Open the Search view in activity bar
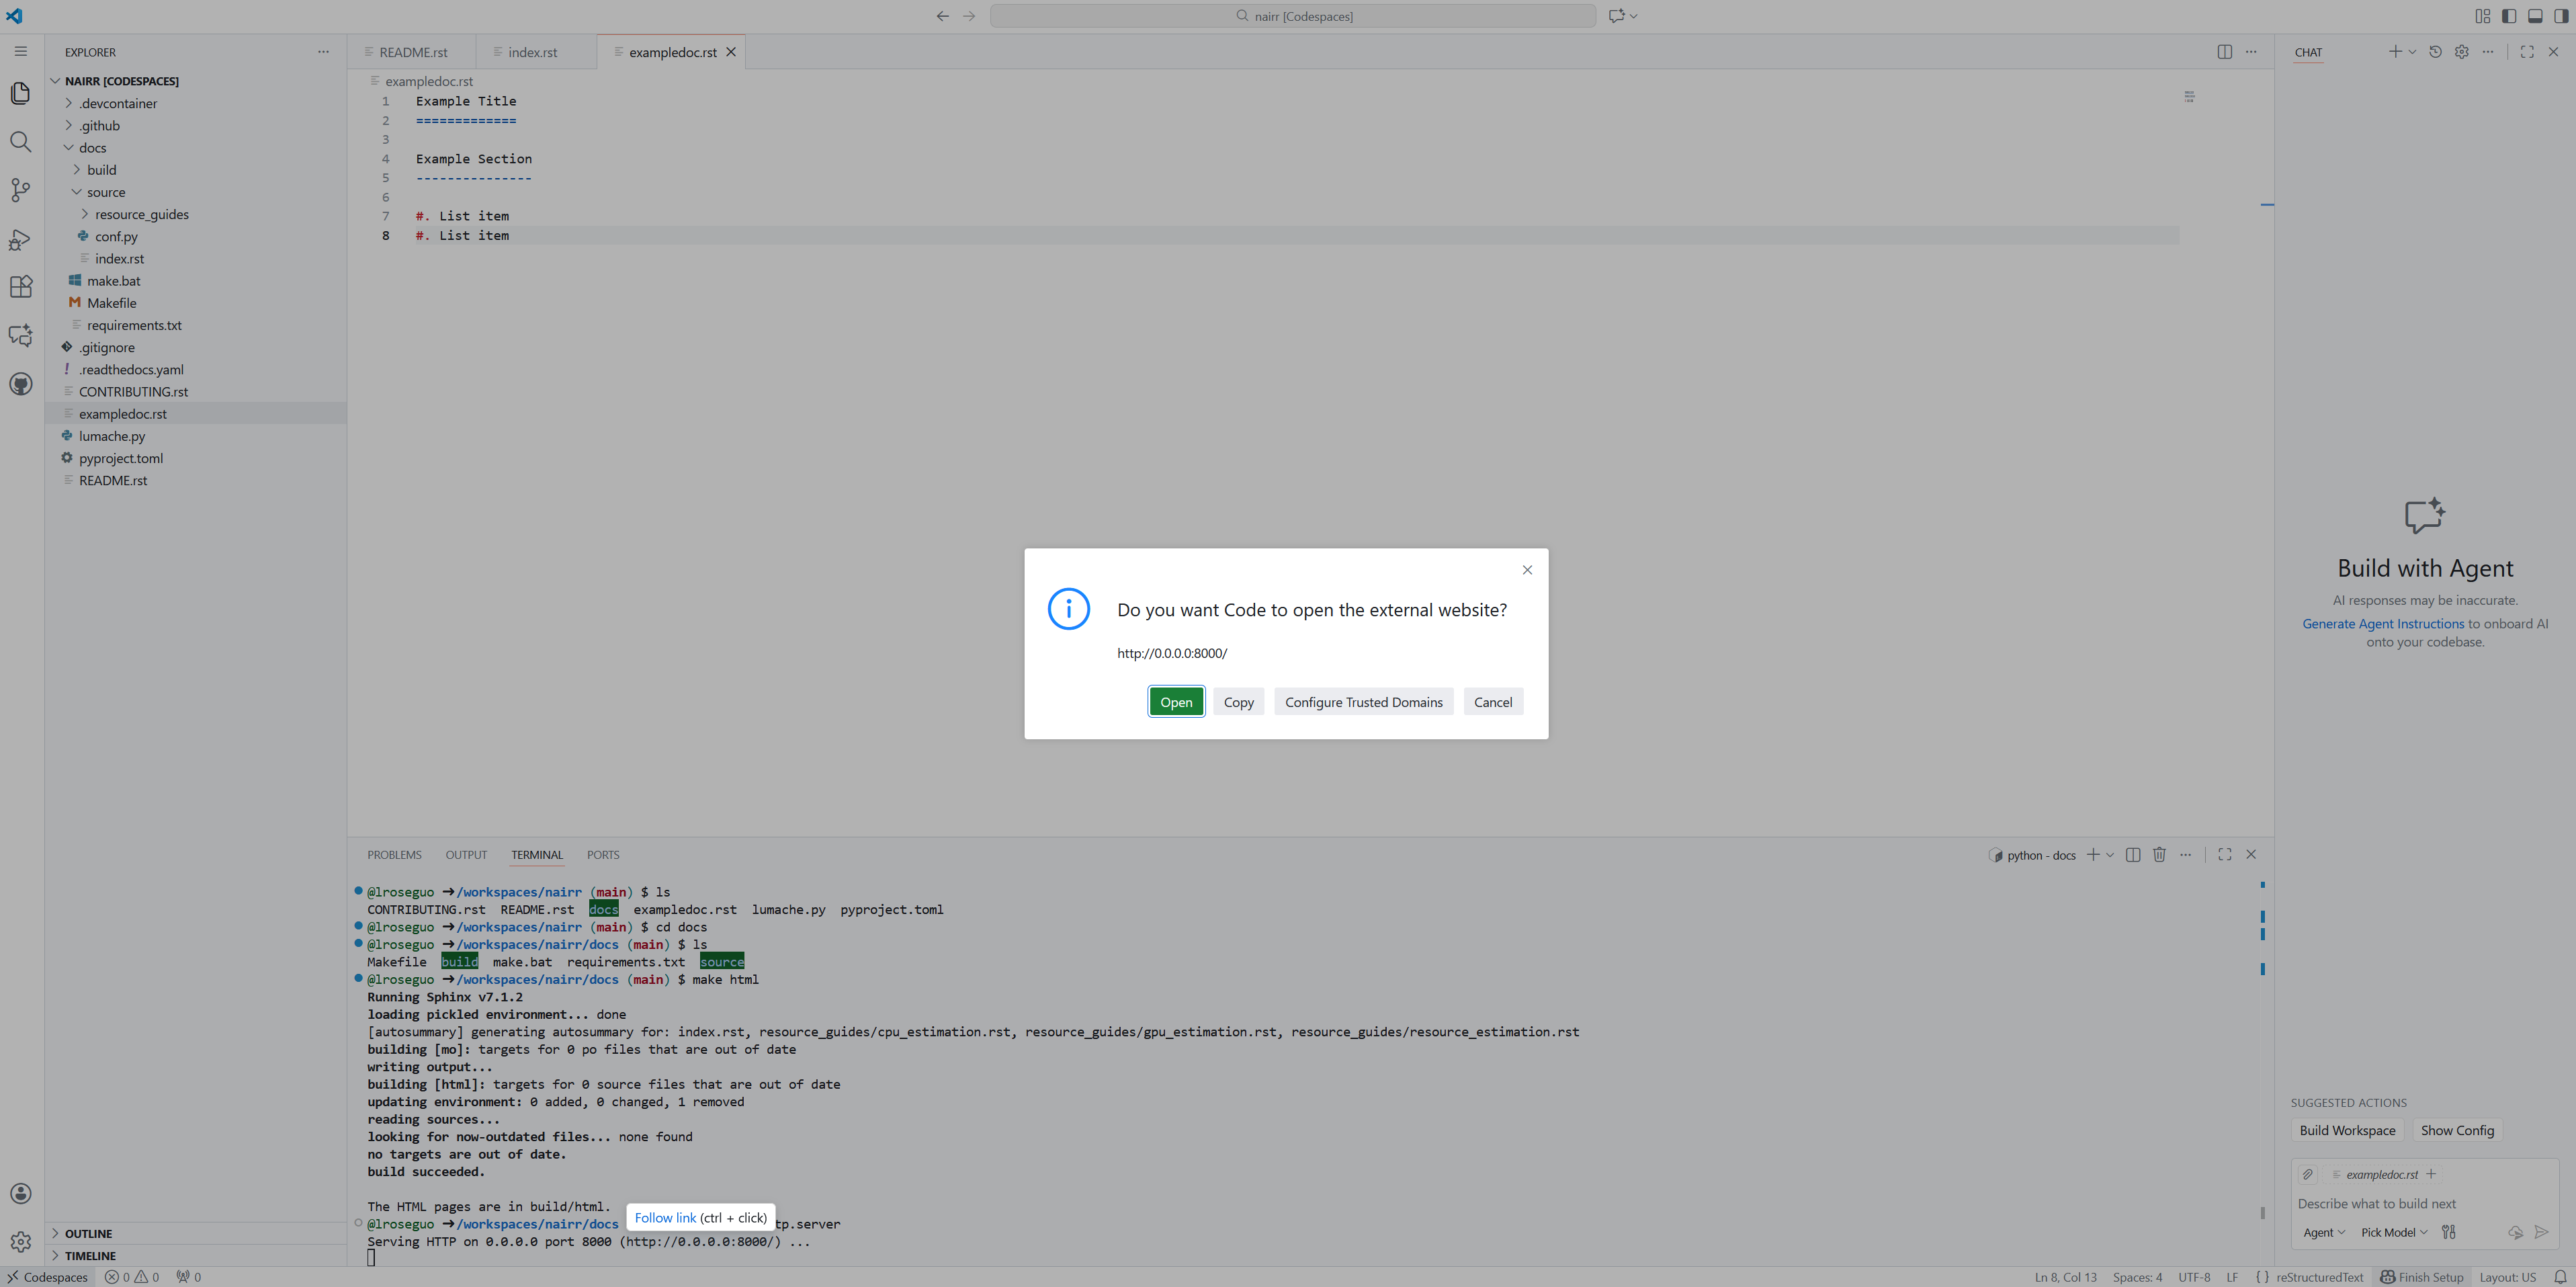The width and height of the screenshot is (2576, 1287). (x=21, y=142)
